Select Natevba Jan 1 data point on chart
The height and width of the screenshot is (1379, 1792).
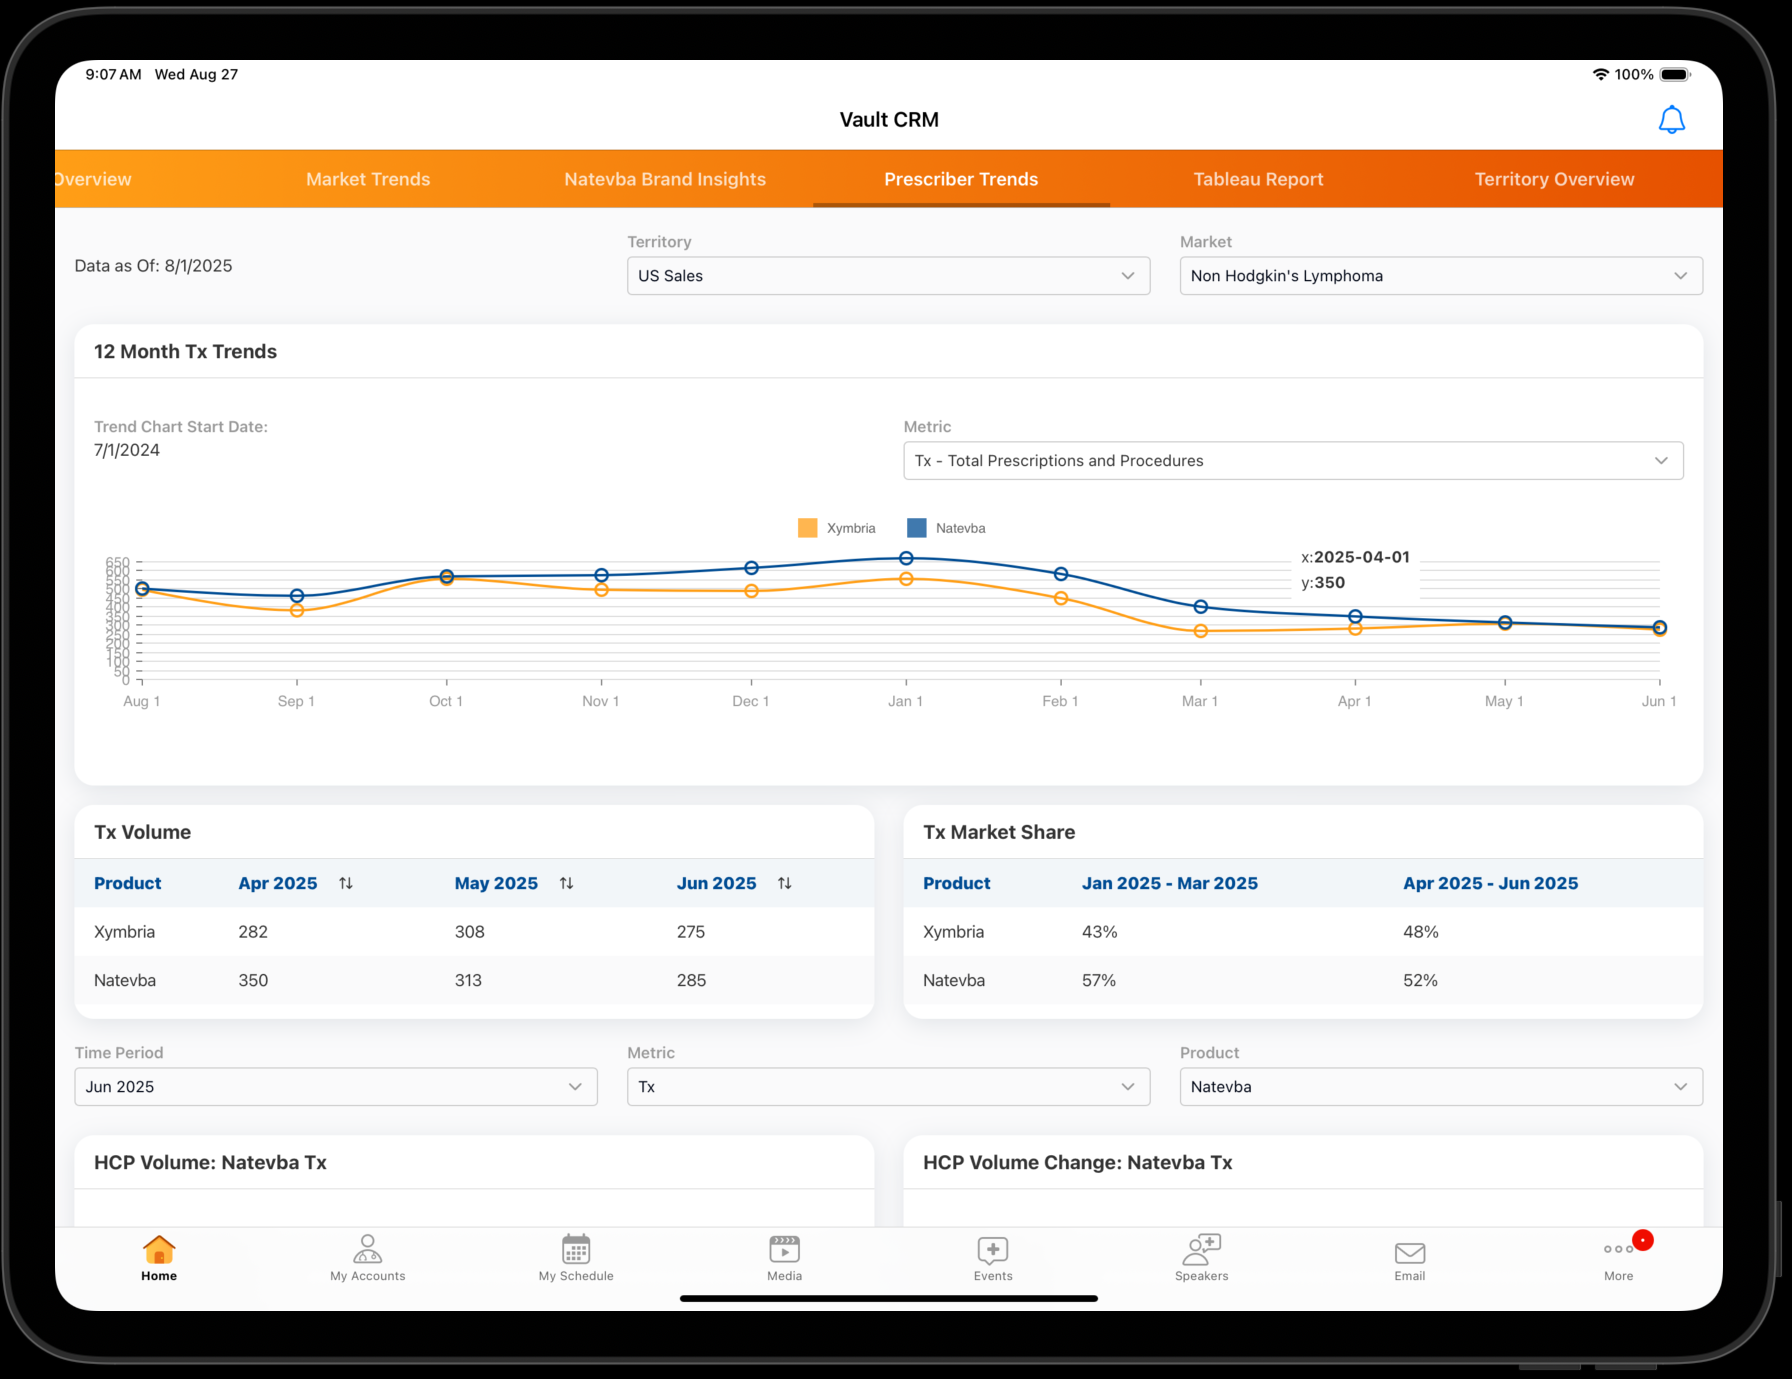click(906, 558)
